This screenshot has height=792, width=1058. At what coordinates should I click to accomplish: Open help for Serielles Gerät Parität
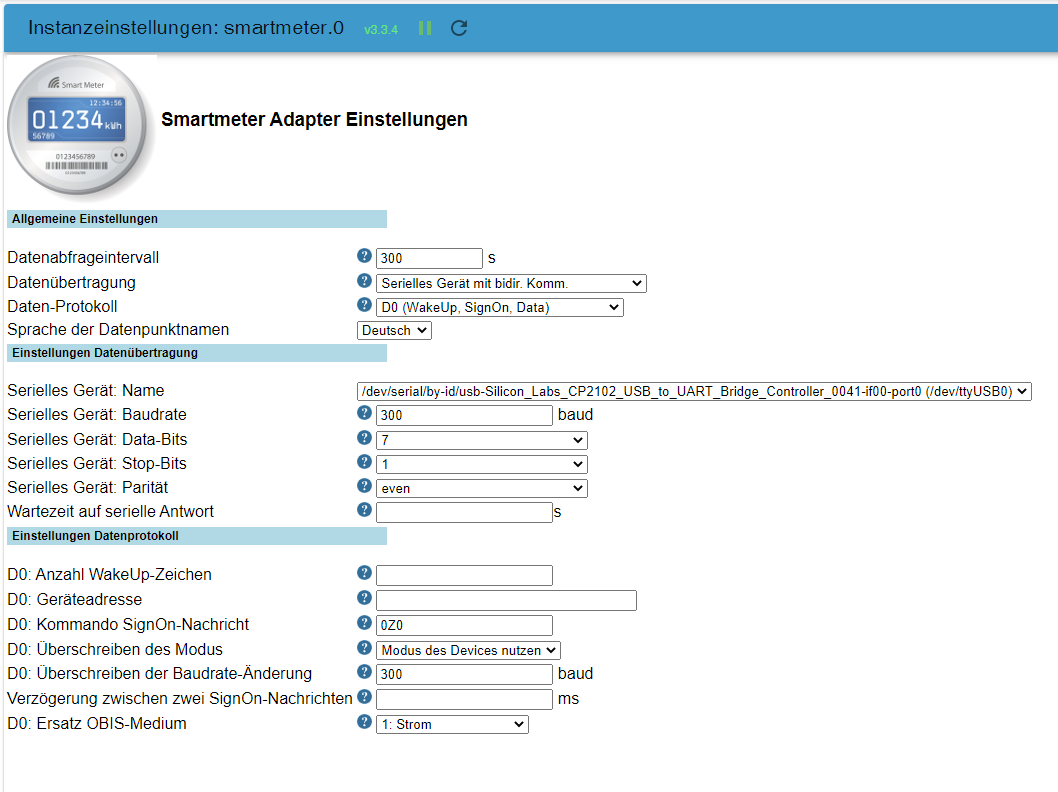coord(364,486)
